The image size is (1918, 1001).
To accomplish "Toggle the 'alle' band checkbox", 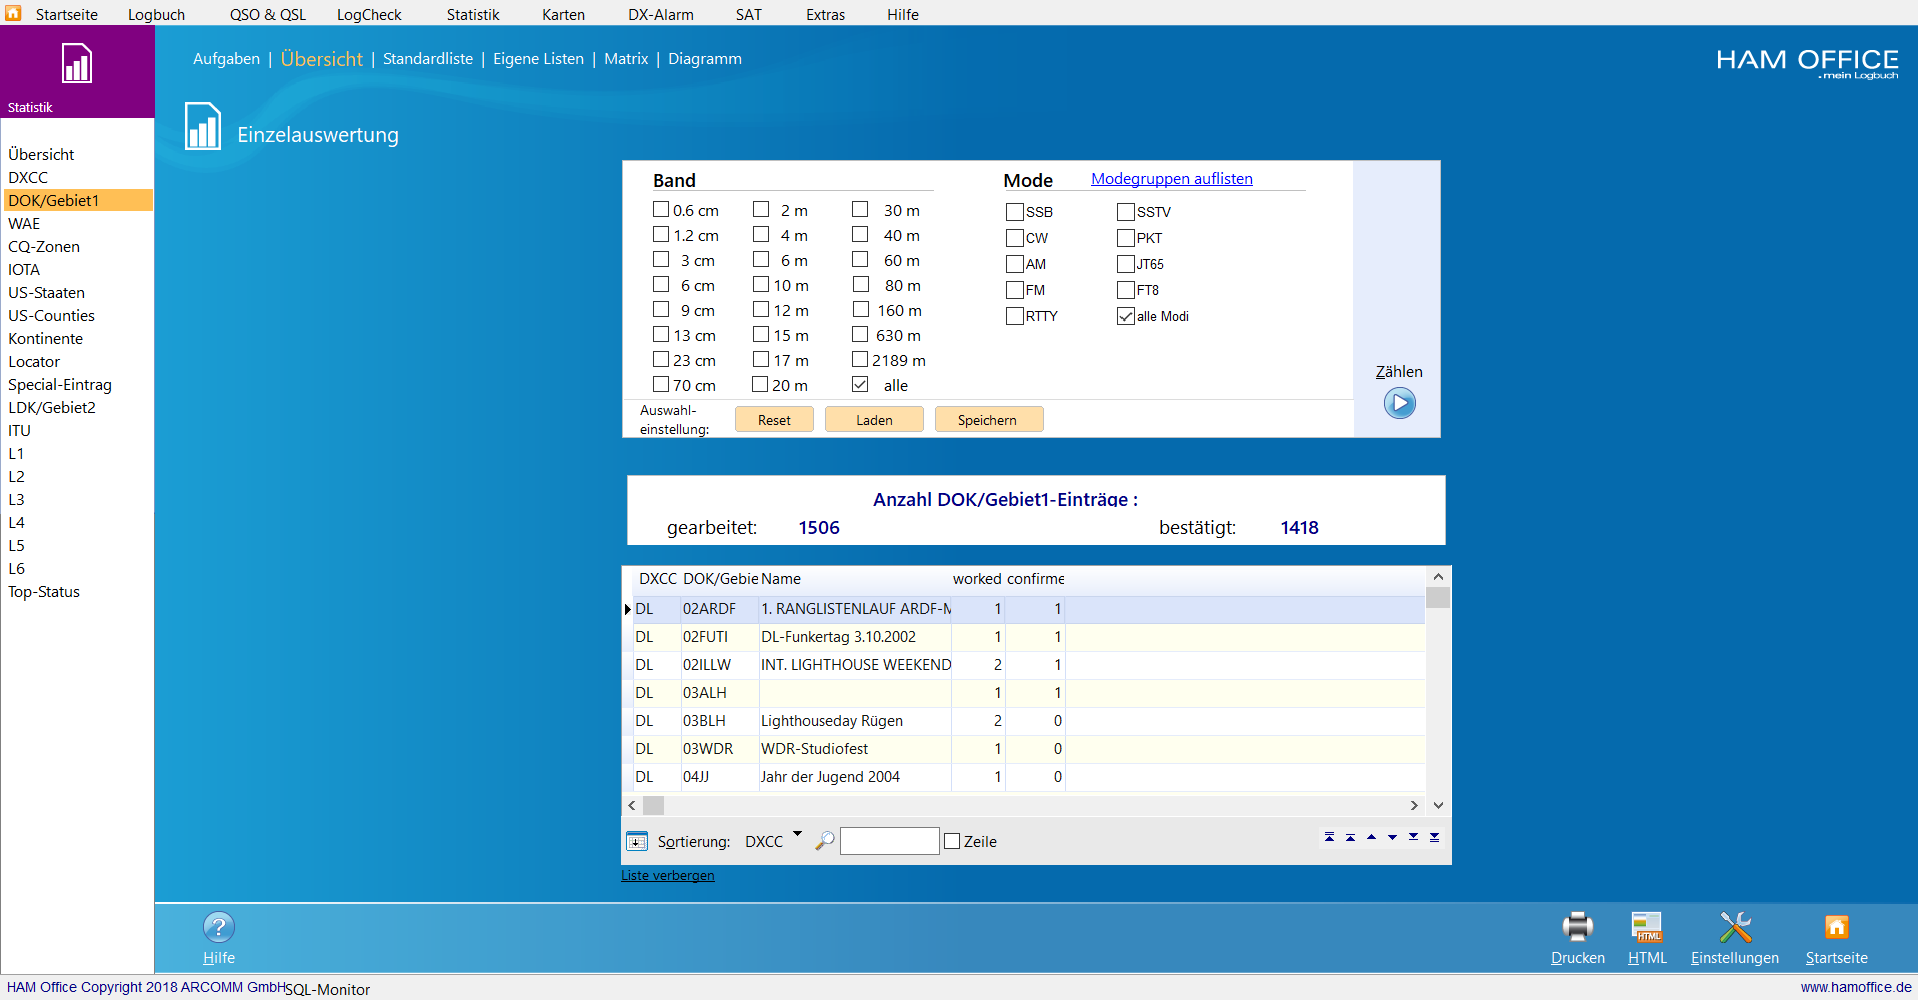I will [x=860, y=385].
